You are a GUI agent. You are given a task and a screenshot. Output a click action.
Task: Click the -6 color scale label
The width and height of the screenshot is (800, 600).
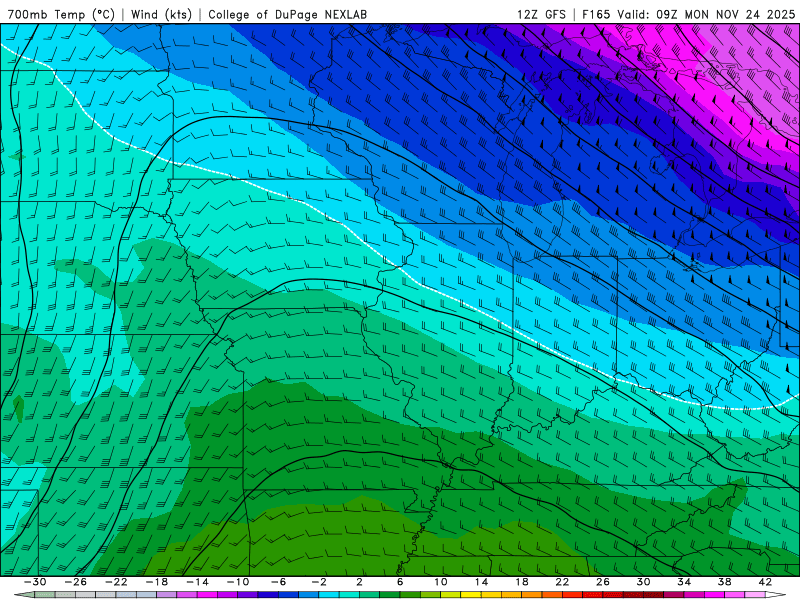(x=278, y=582)
